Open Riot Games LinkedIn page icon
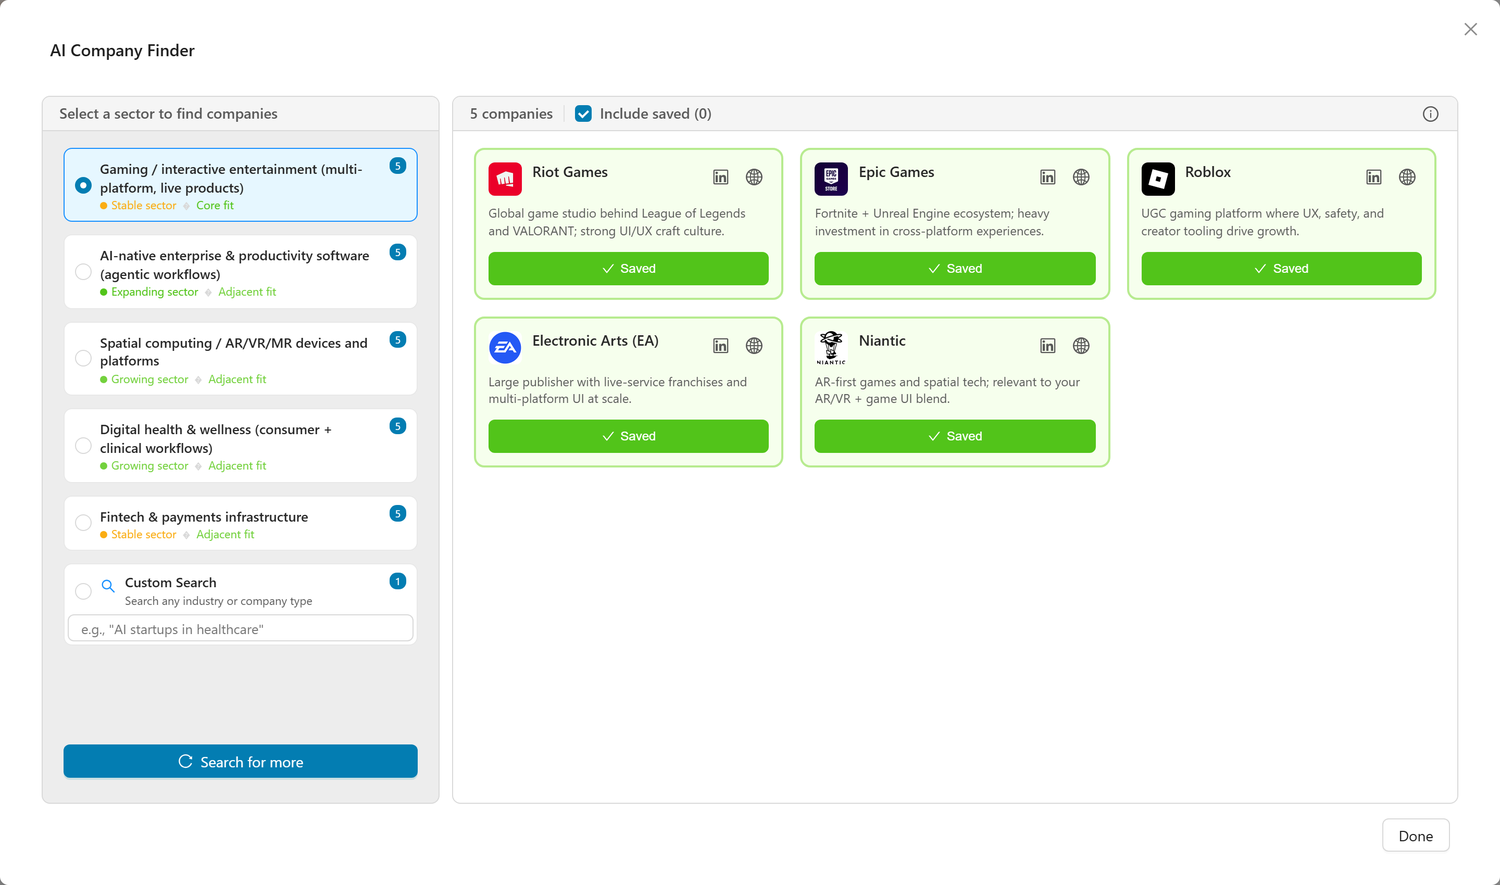 point(721,177)
